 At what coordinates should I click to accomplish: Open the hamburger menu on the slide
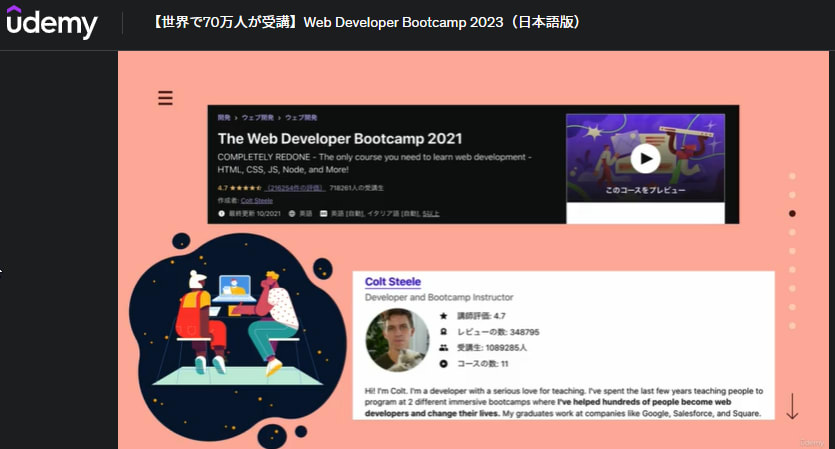(165, 98)
